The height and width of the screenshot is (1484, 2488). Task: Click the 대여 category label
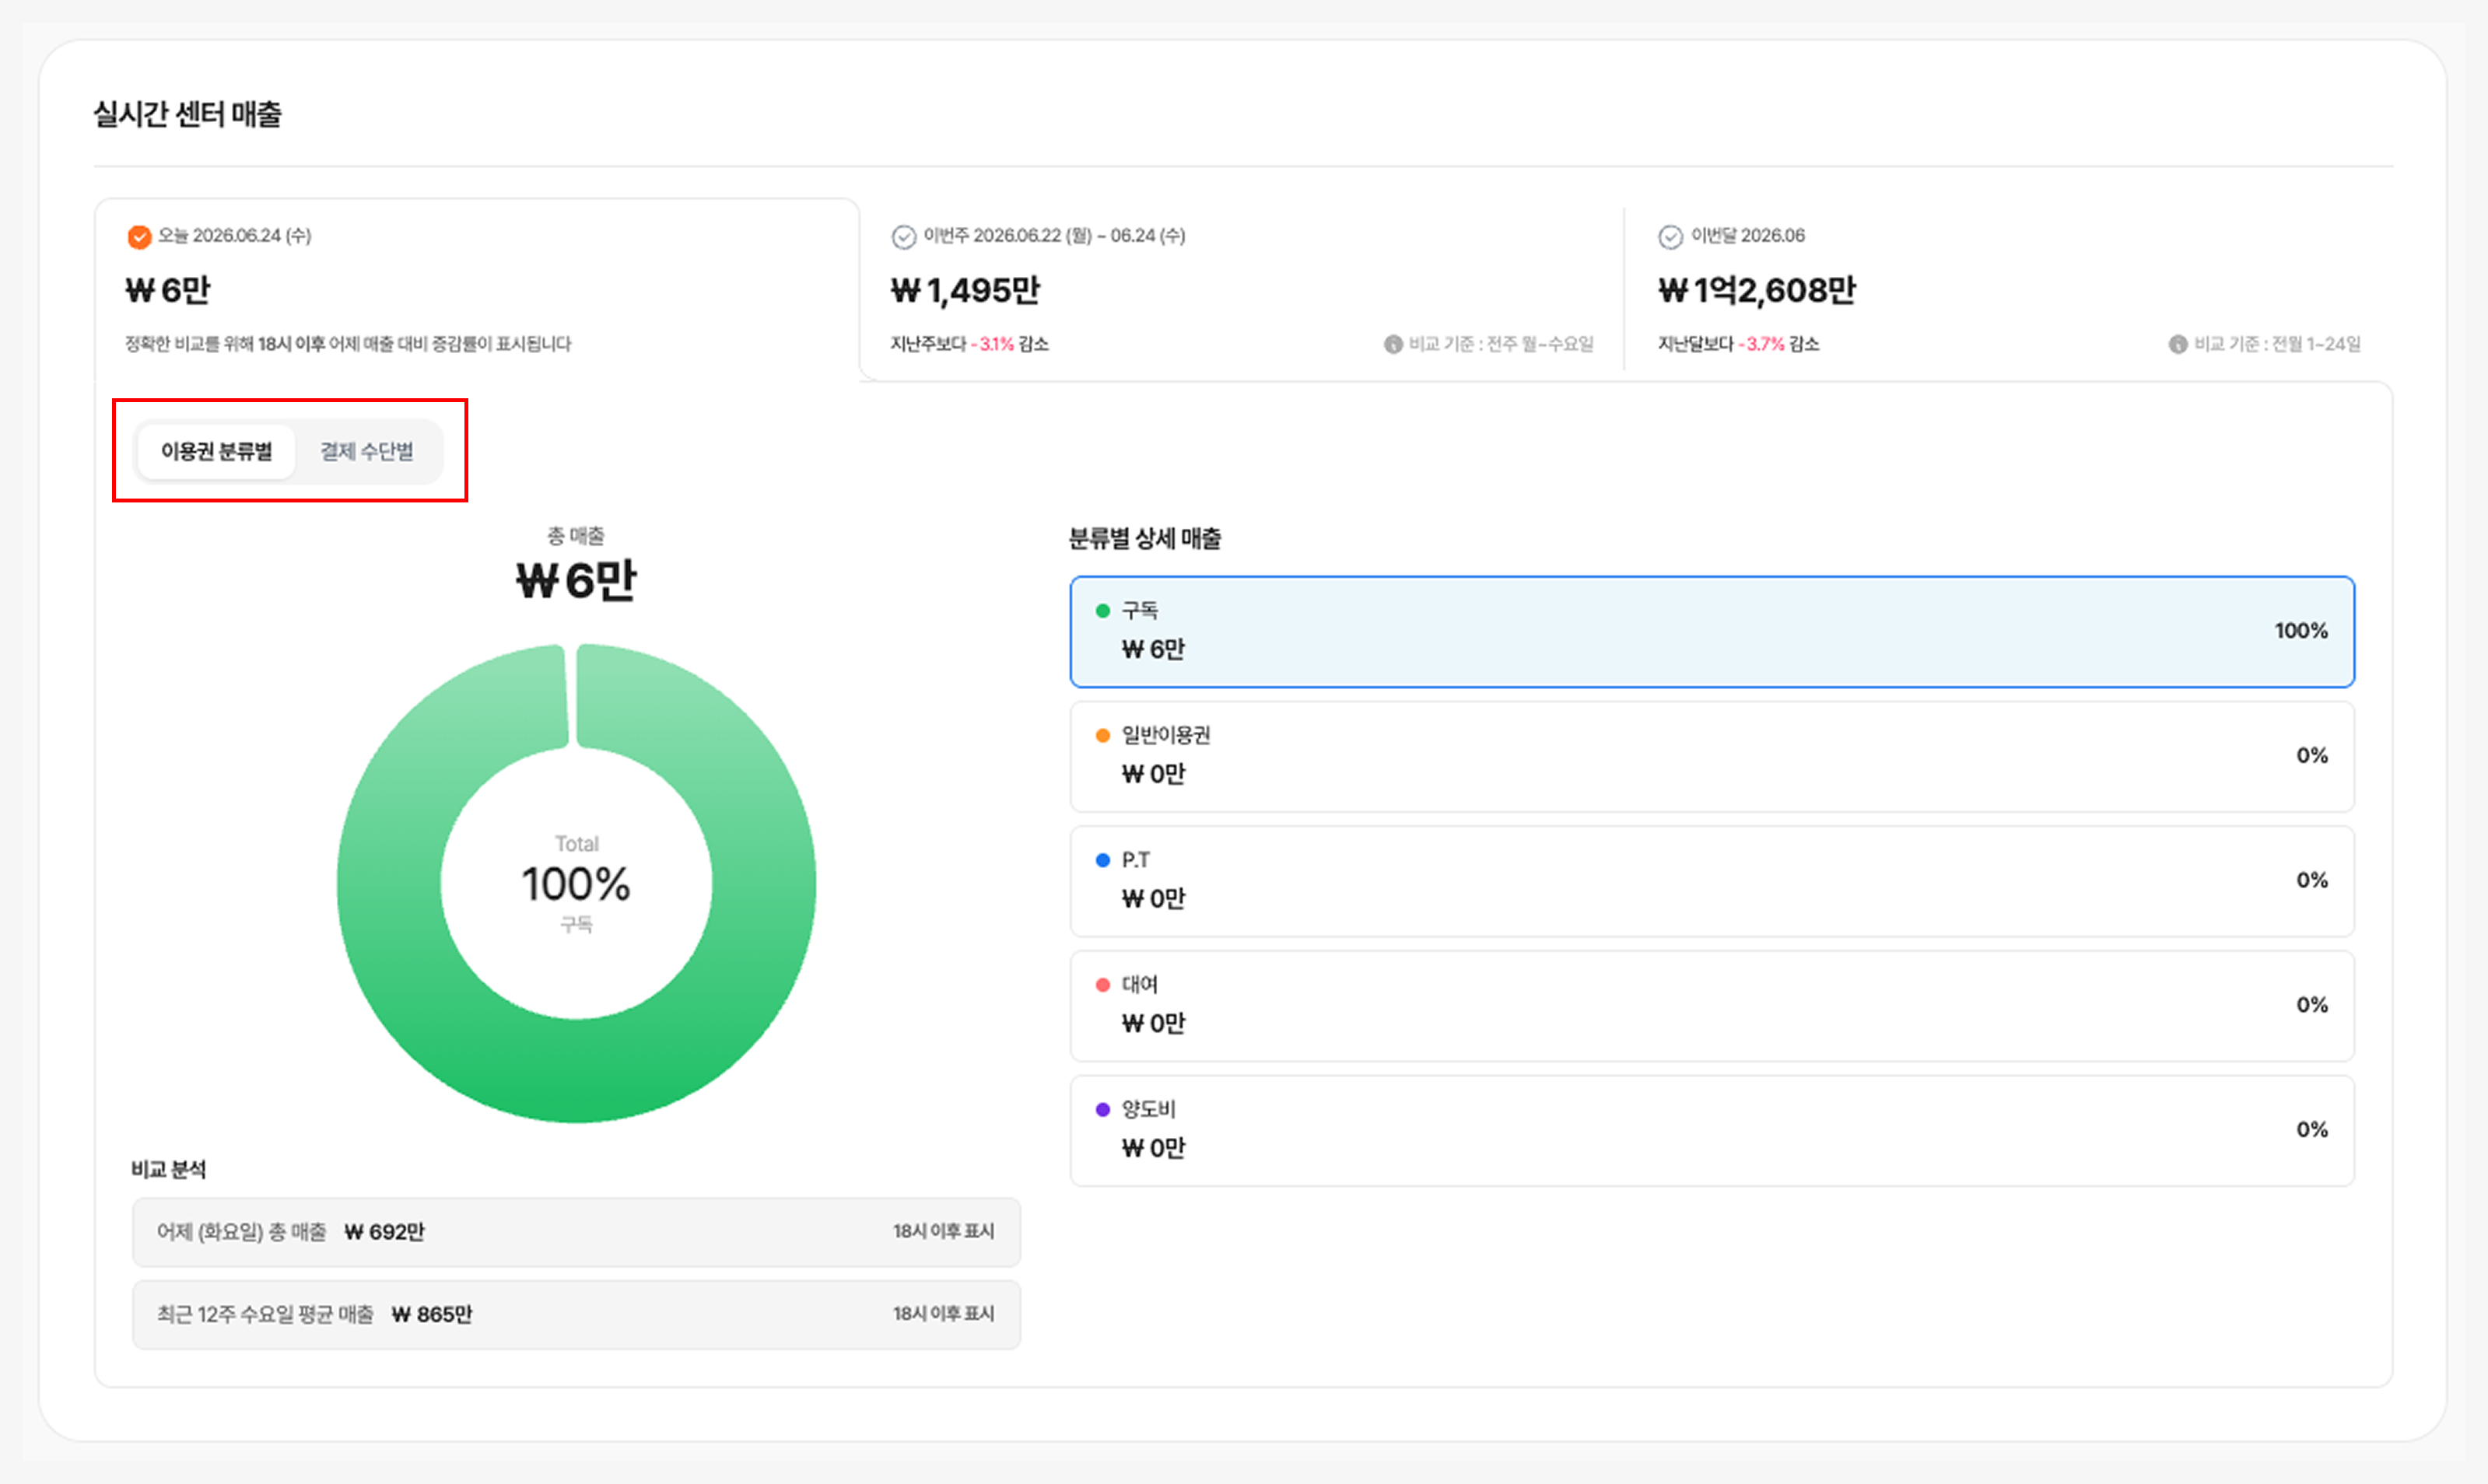[x=1140, y=985]
